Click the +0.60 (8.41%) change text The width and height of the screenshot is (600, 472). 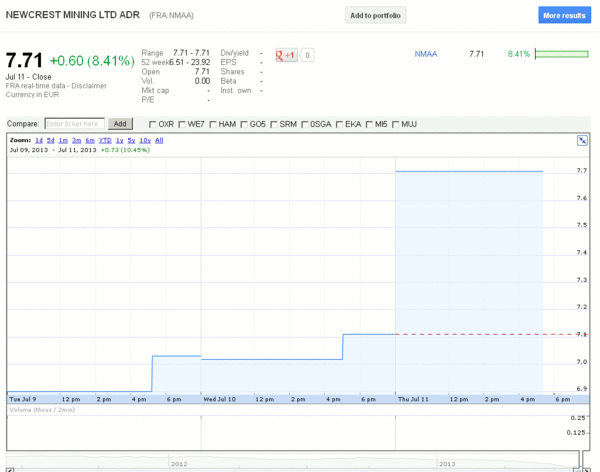point(92,61)
